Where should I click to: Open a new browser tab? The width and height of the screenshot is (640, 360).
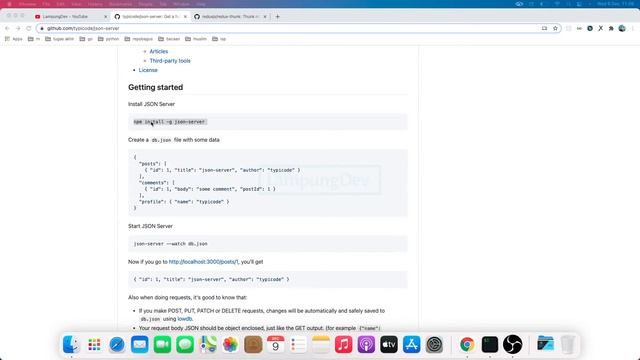[x=278, y=17]
